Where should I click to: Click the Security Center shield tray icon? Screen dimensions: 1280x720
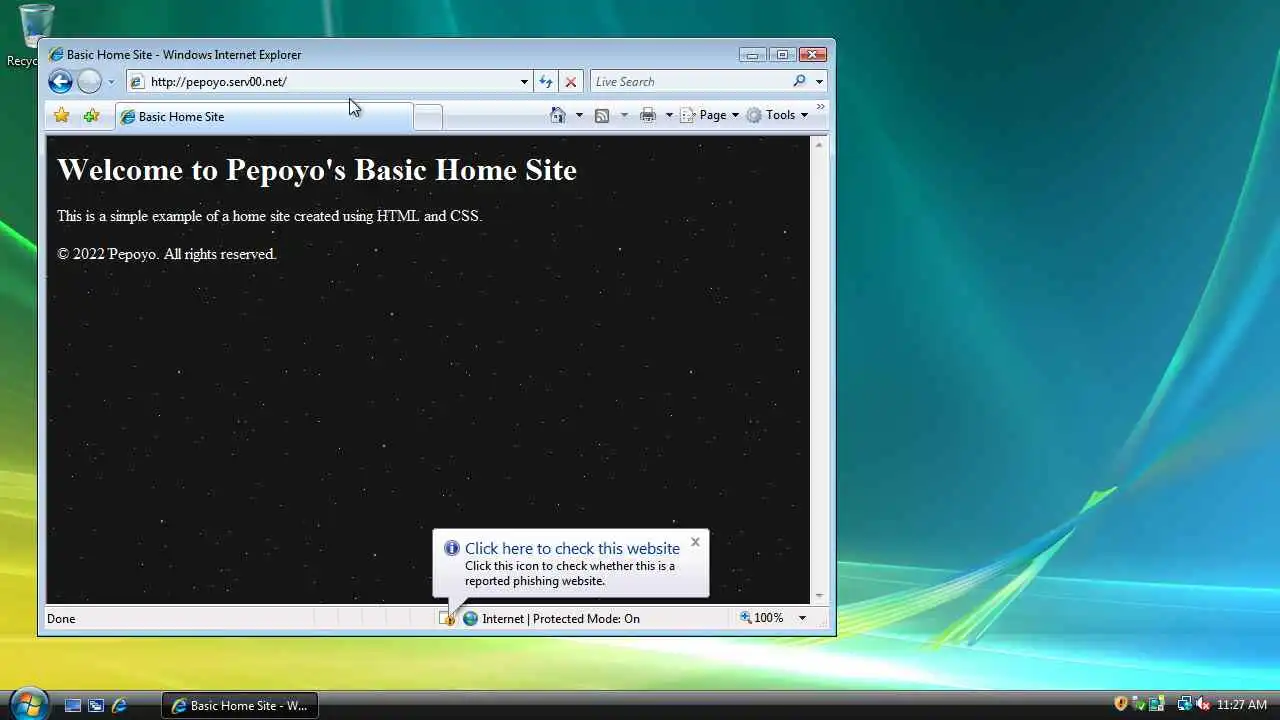point(1120,704)
